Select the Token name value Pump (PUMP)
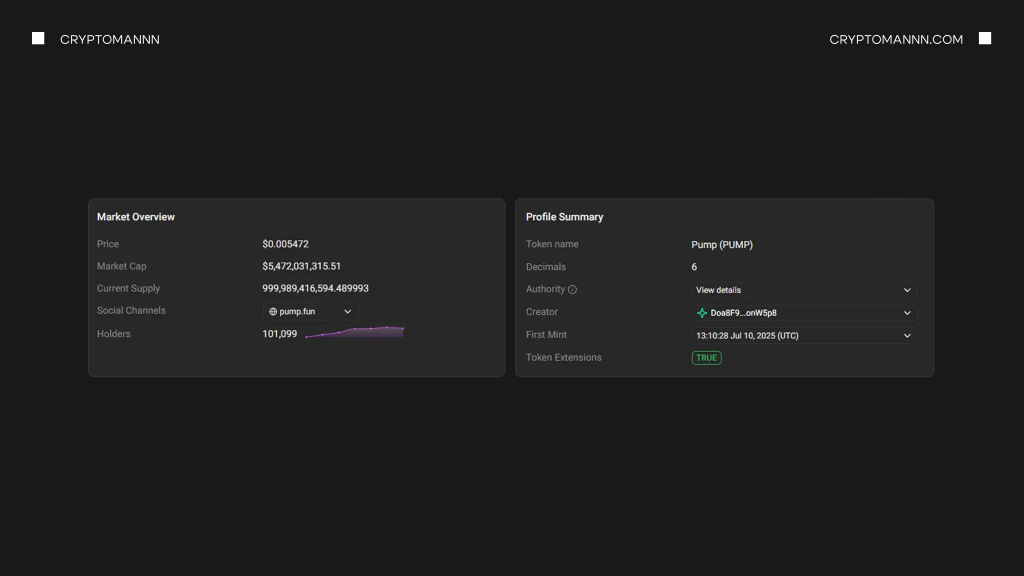Screen dimensions: 1024x576 click(722, 244)
